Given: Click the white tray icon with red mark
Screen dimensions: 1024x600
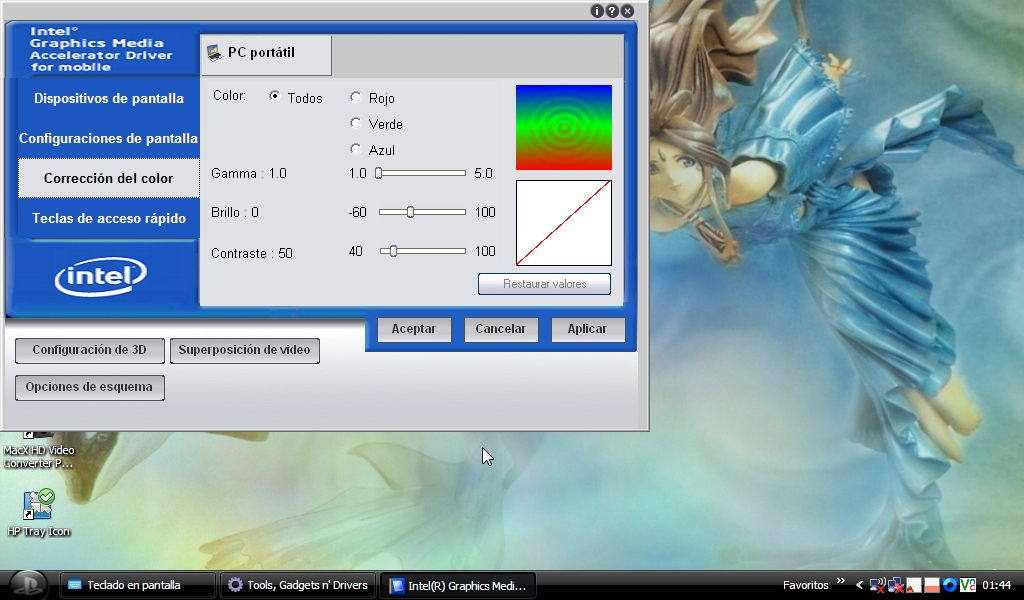Looking at the screenshot, I should tap(913, 585).
